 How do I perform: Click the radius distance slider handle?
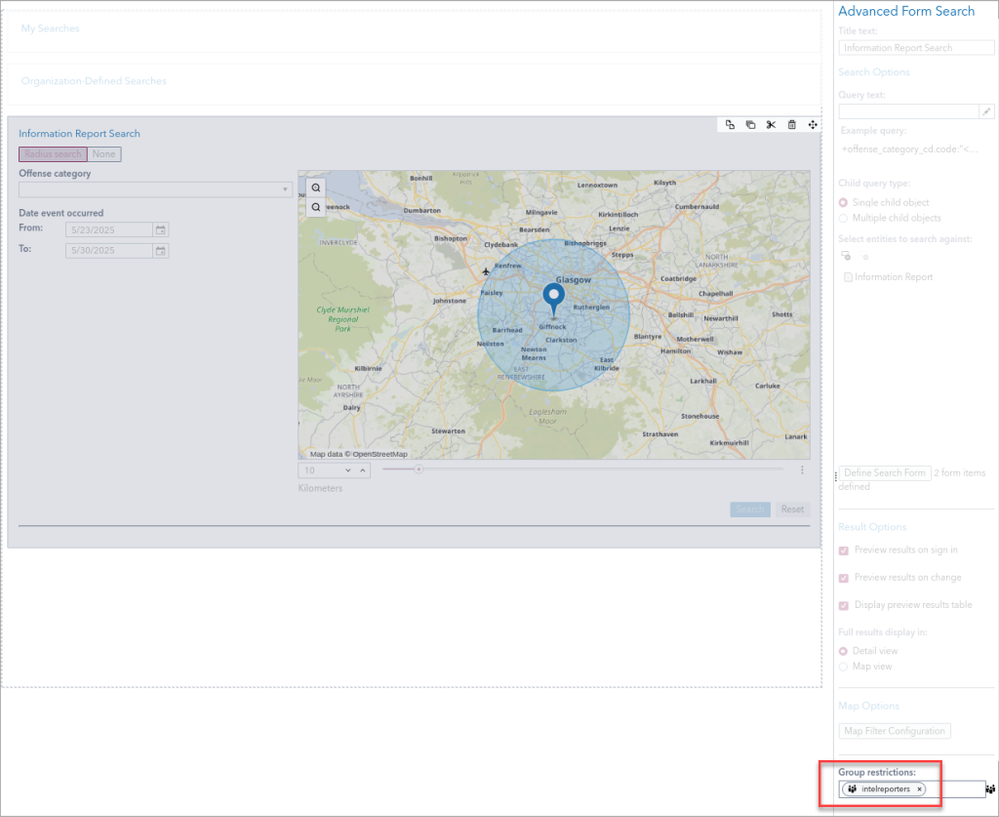click(419, 469)
